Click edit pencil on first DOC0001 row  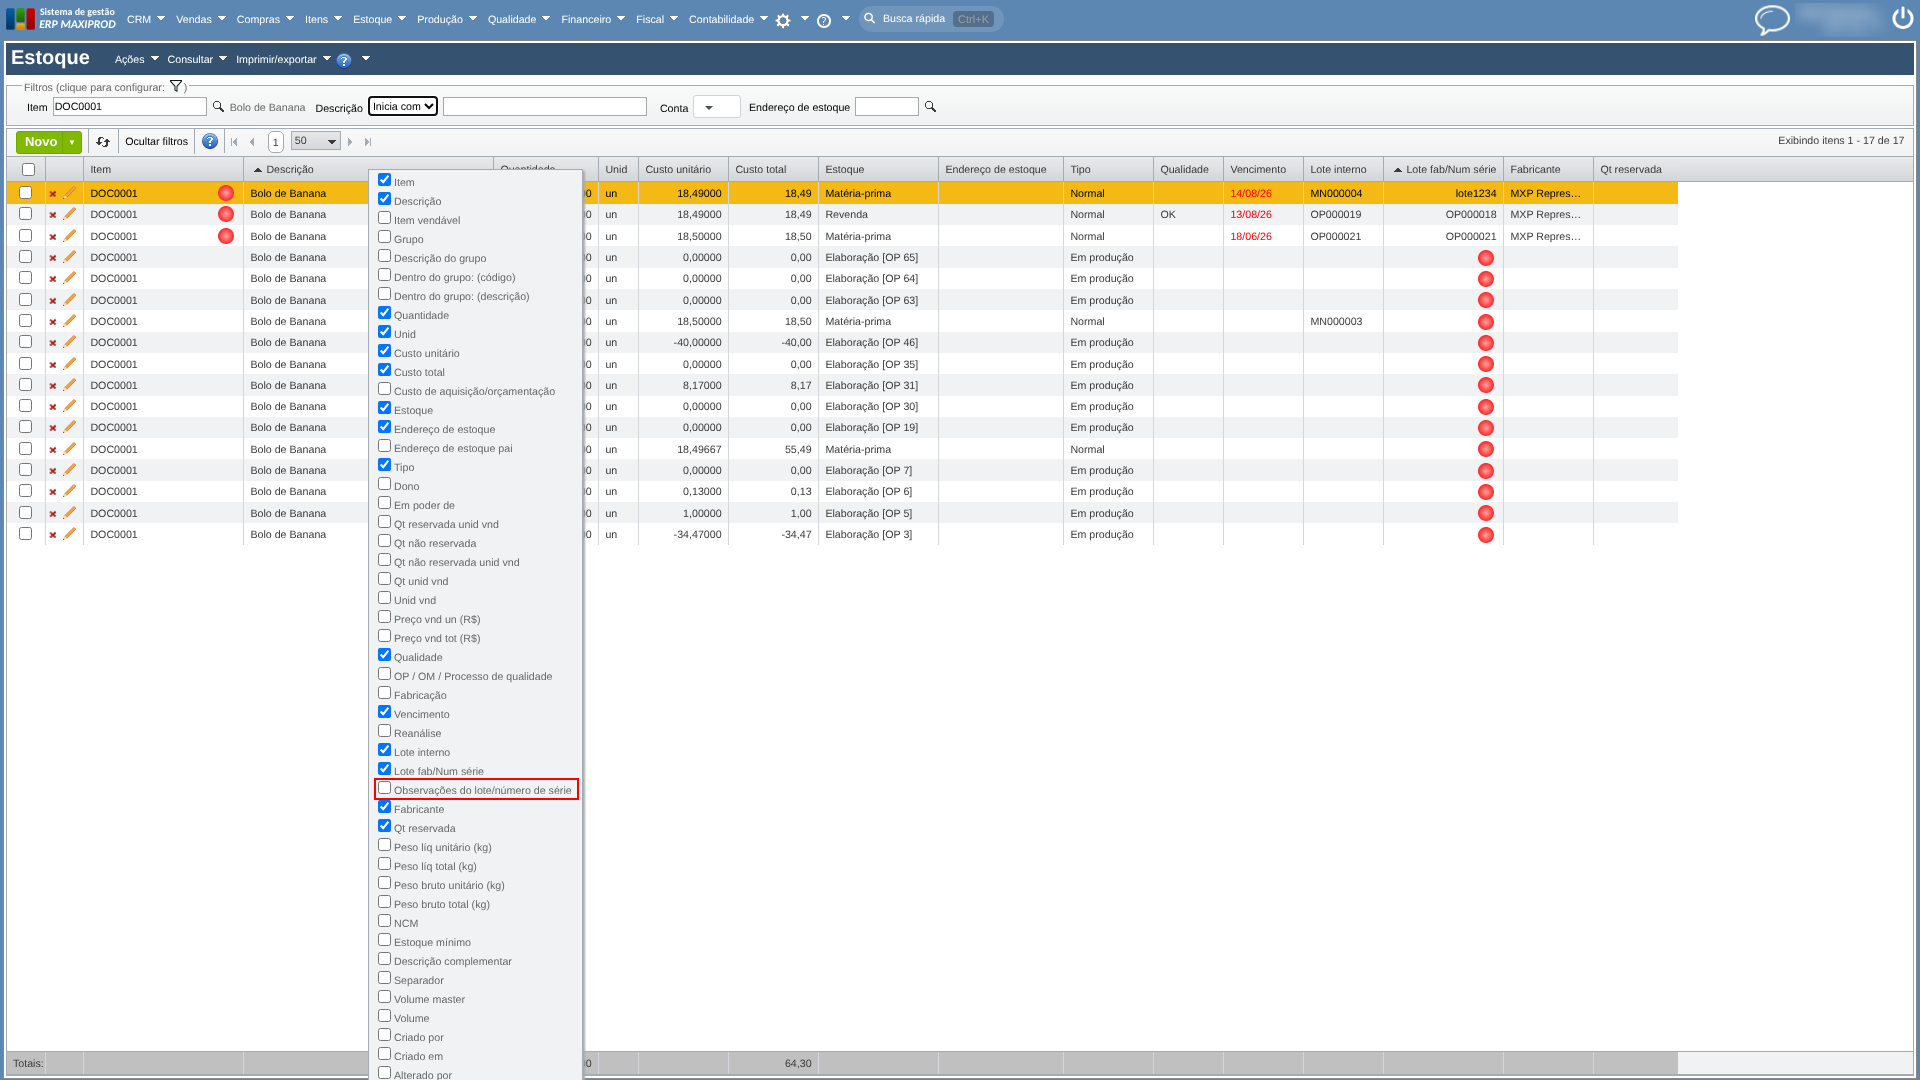(69, 193)
